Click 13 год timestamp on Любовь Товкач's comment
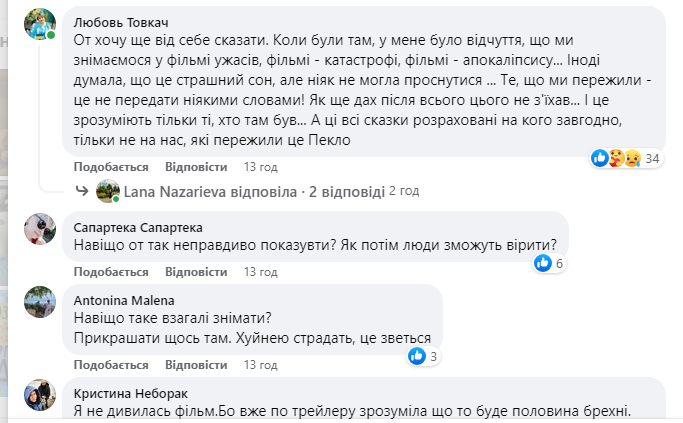This screenshot has height=423, width=683. pyautogui.click(x=260, y=167)
